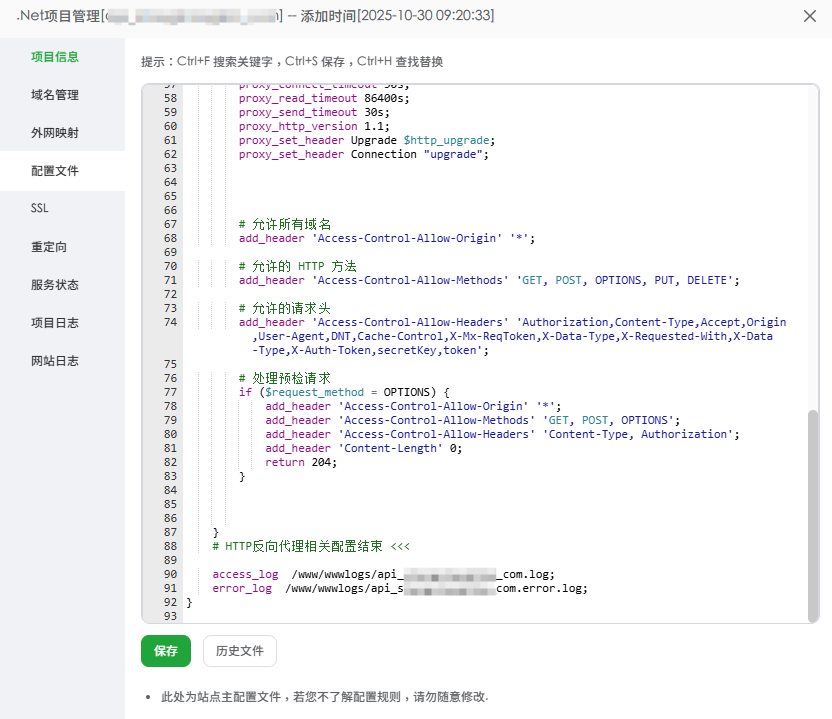Click the editor's vertical scrollbar

tap(812, 510)
